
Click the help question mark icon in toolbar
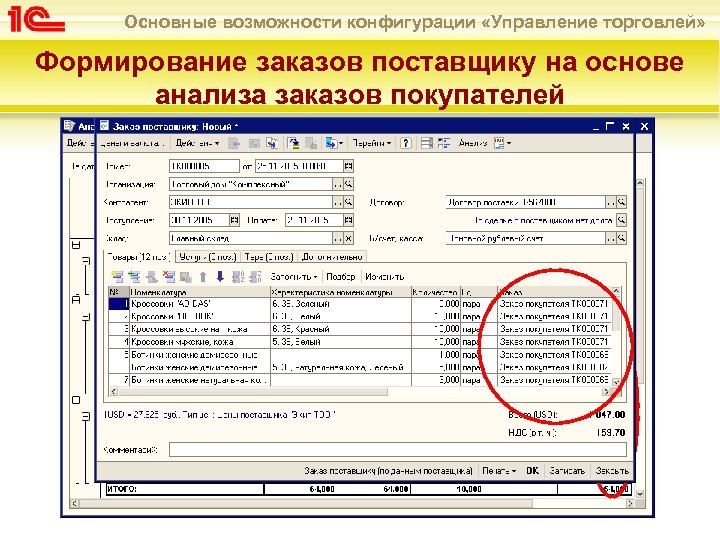click(x=405, y=143)
